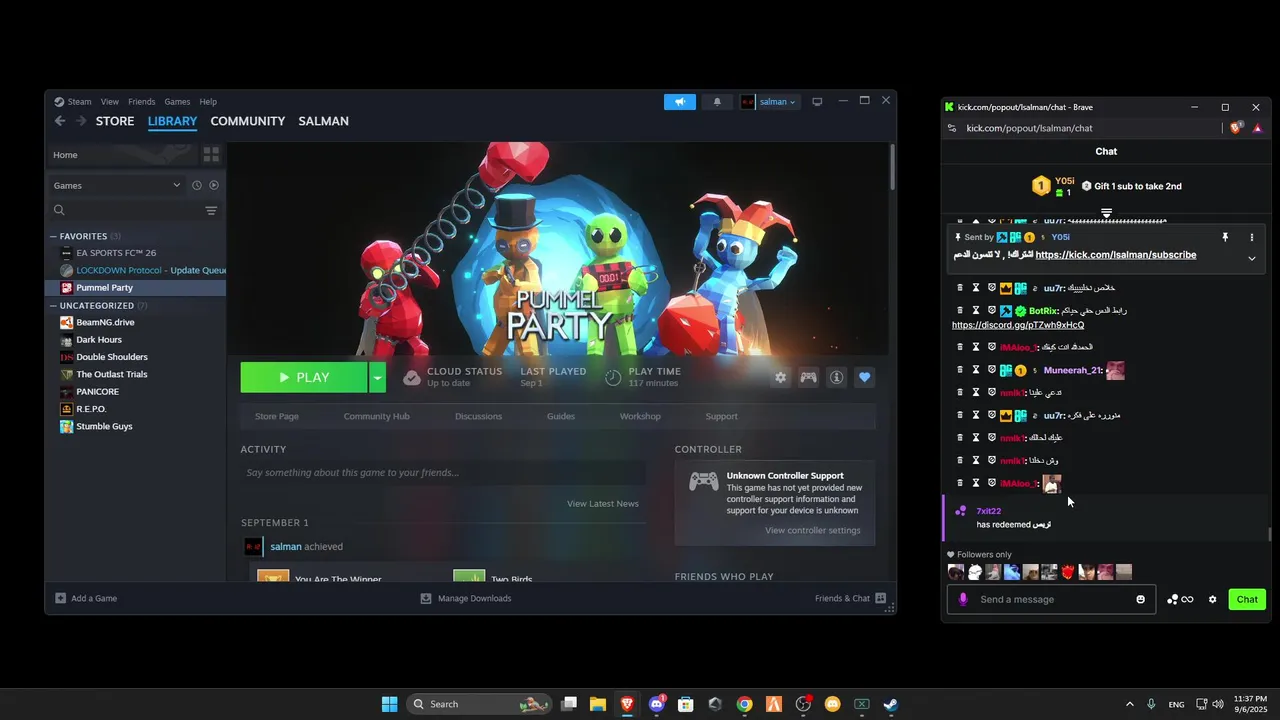Screen dimensions: 1280x720
Task: Open pinned message three-dot options
Action: [x=1251, y=237]
